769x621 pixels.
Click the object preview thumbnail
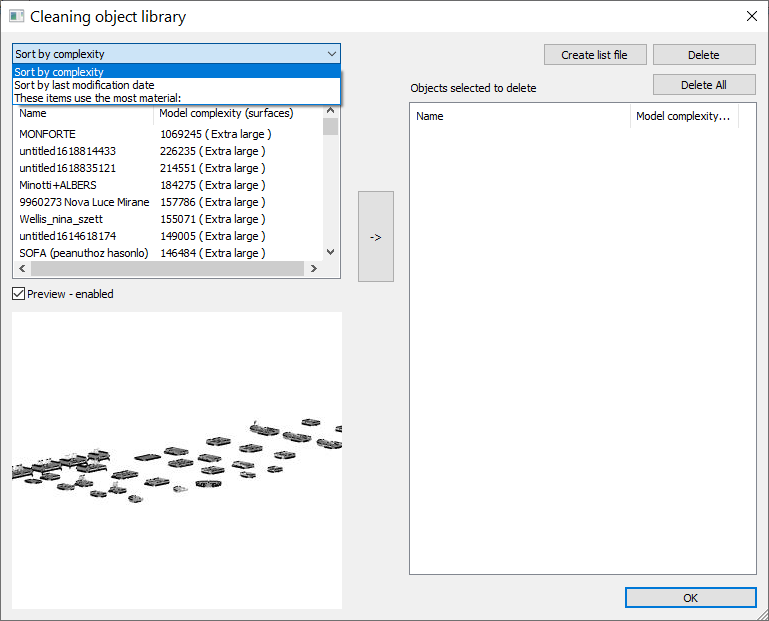(x=177, y=460)
